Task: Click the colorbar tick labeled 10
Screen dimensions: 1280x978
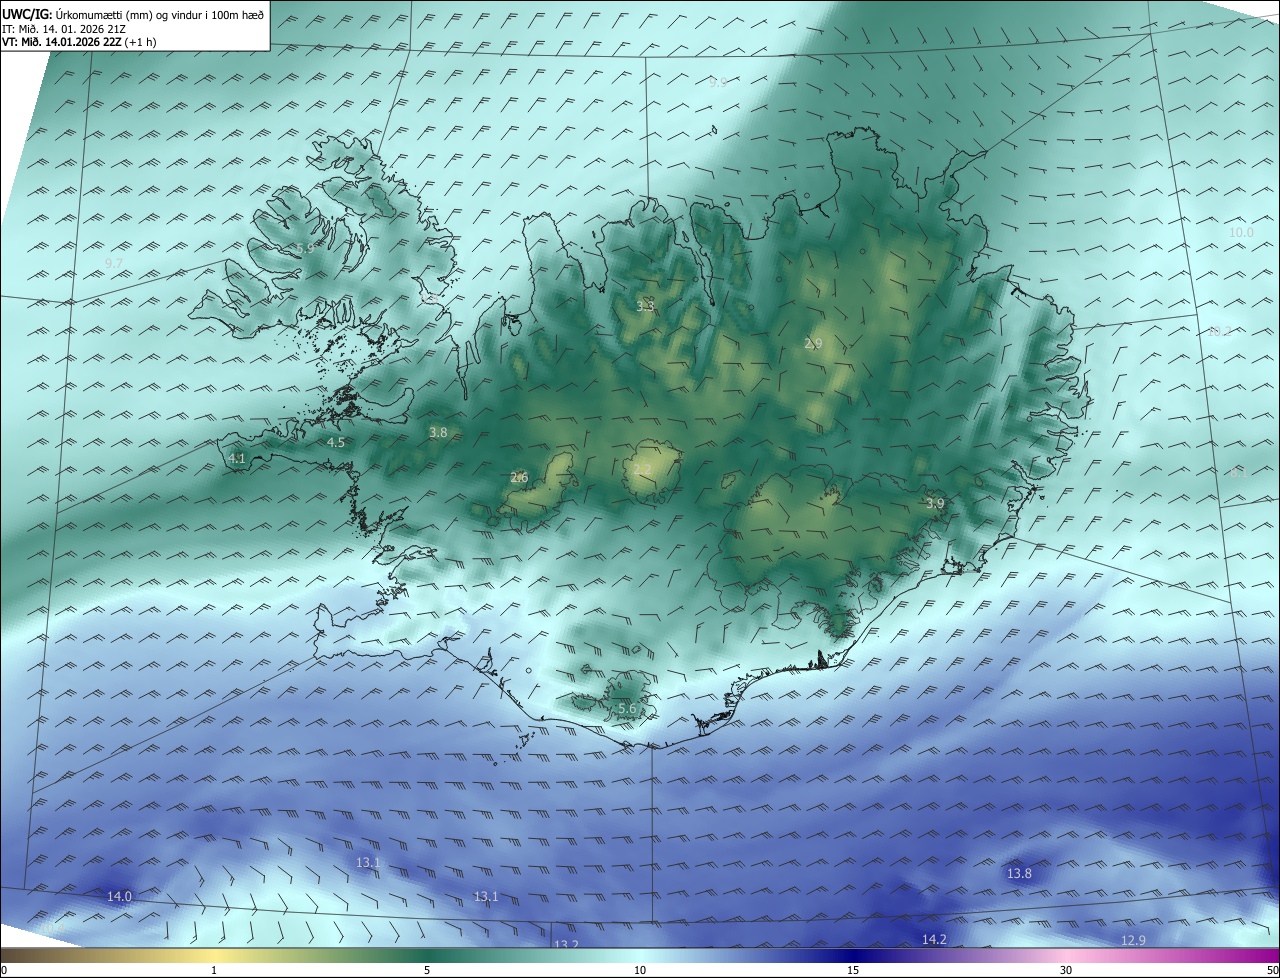Action: 640,970
